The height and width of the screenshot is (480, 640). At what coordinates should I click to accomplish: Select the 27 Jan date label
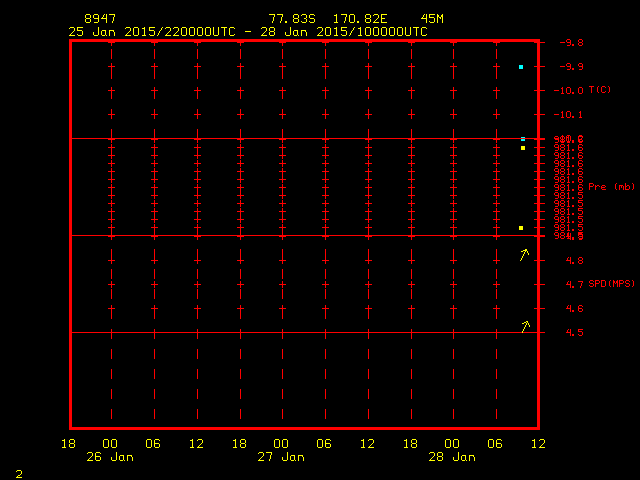click(x=281, y=457)
